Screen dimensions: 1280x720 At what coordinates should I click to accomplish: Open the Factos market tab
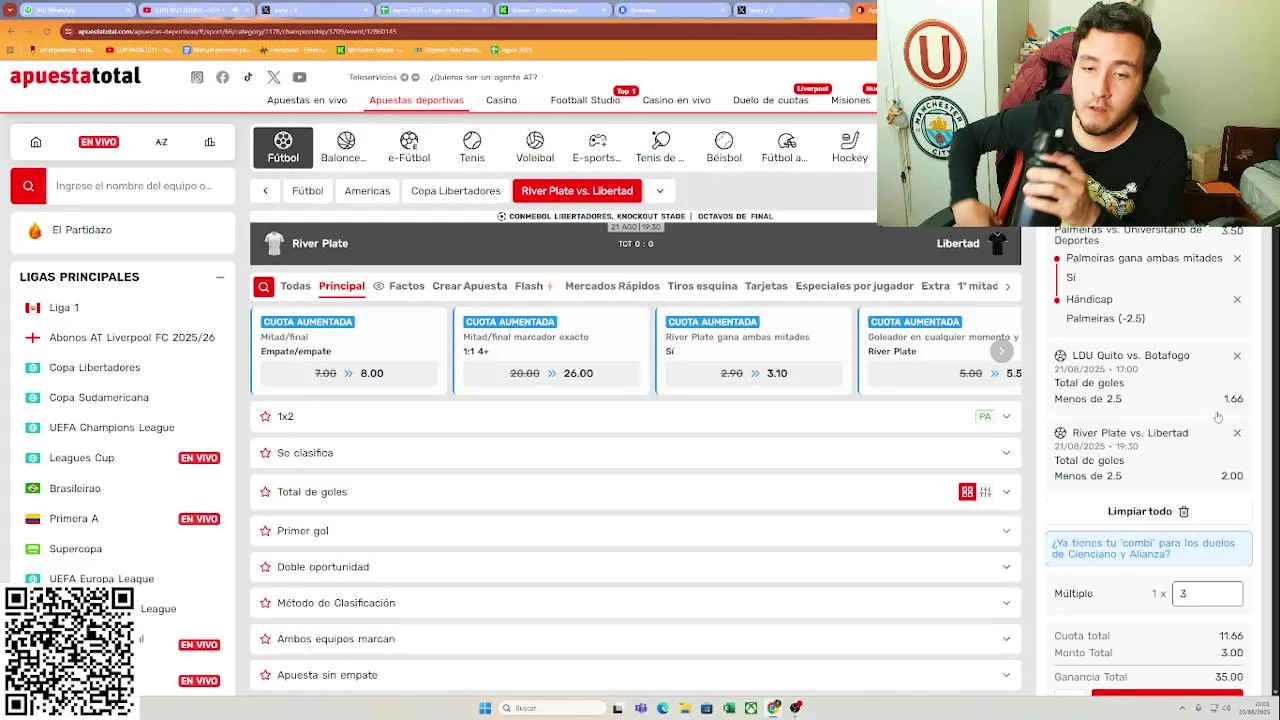click(399, 286)
